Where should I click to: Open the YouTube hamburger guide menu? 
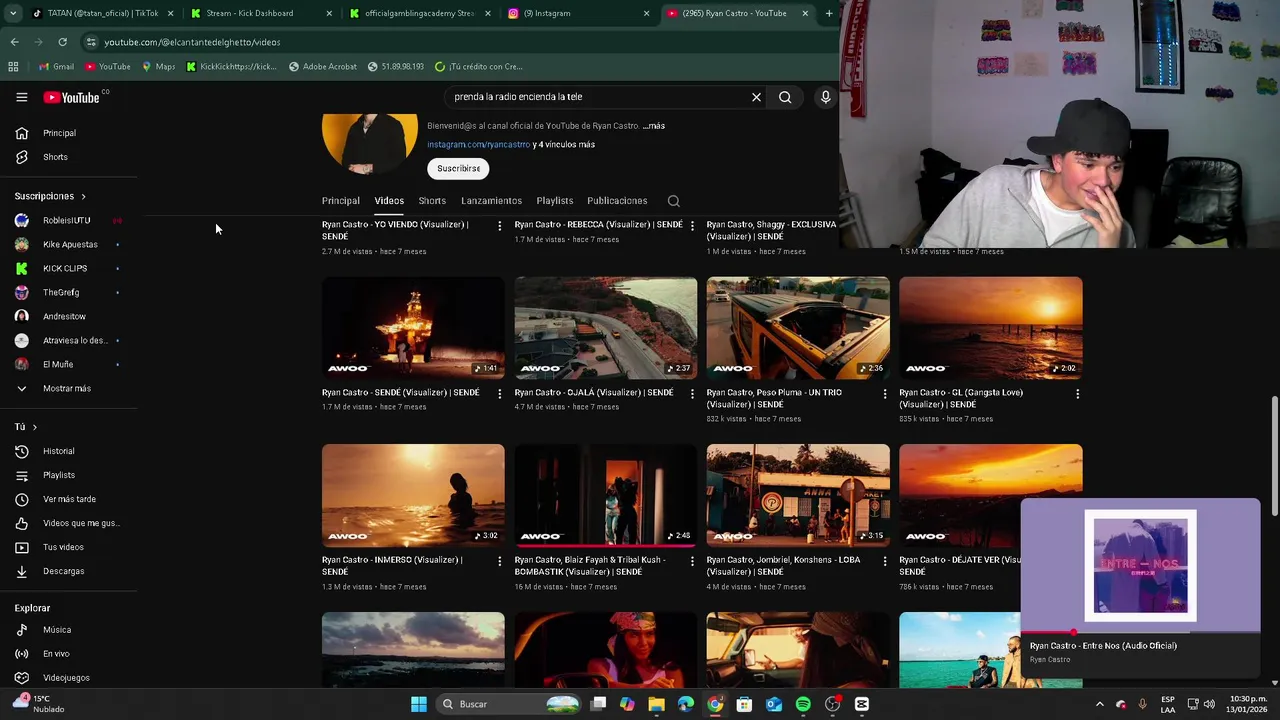[x=21, y=97]
